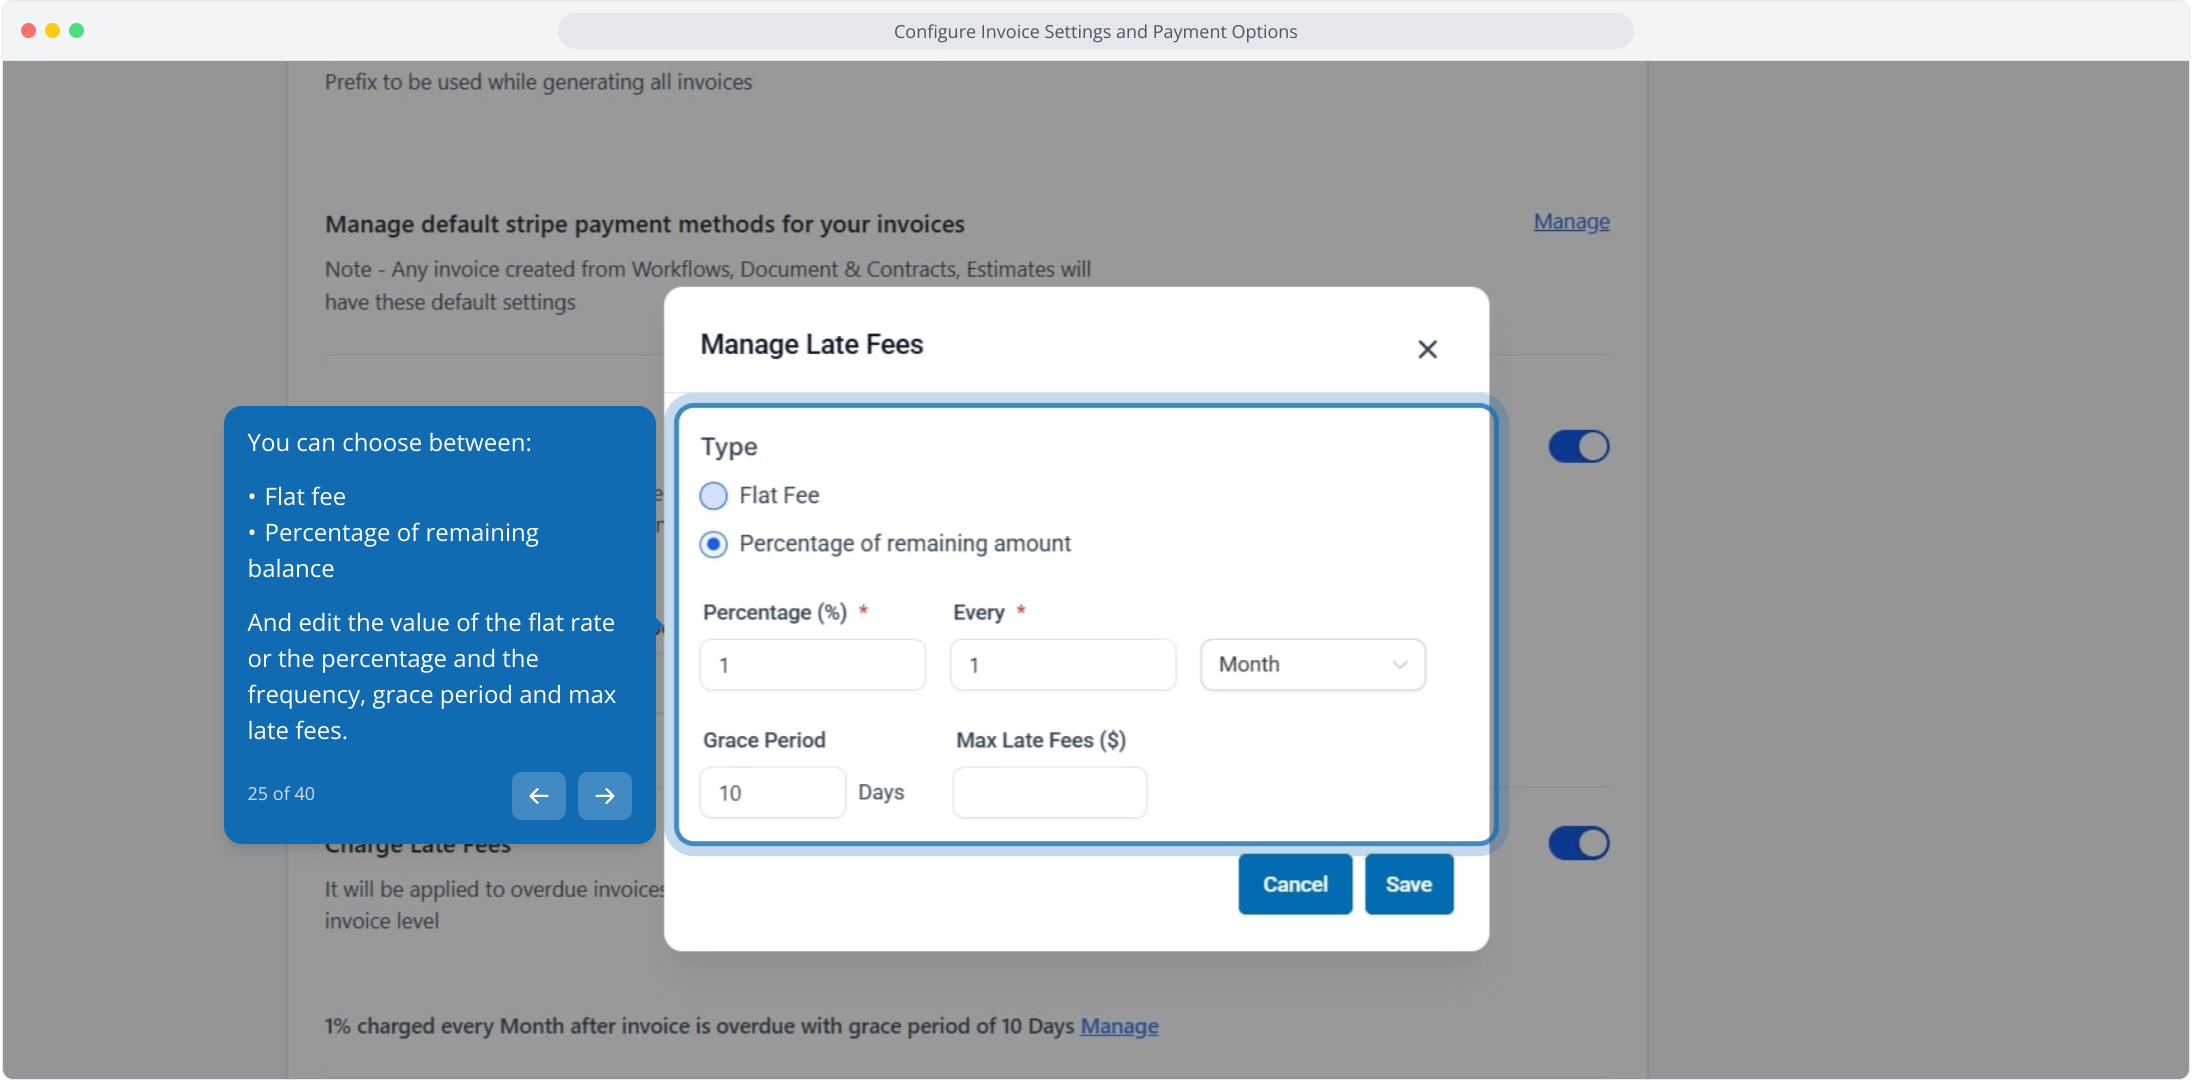This screenshot has width=2192, height=1080.
Task: Click the Max Late Fees input
Action: coord(1049,793)
